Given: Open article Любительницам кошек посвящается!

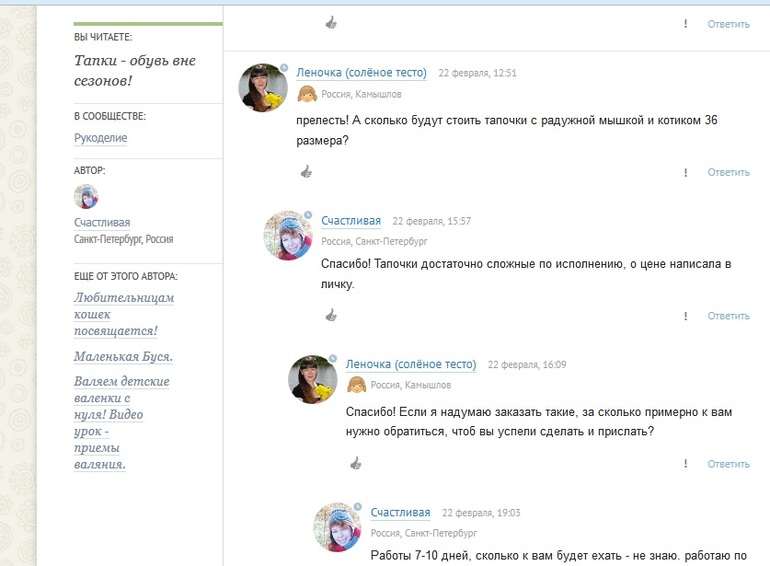Looking at the screenshot, I should pos(124,314).
